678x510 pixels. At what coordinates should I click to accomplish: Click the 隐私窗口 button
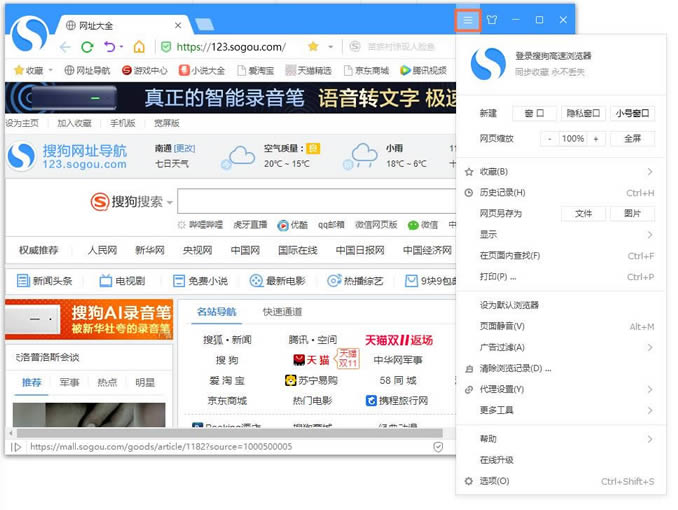(583, 113)
